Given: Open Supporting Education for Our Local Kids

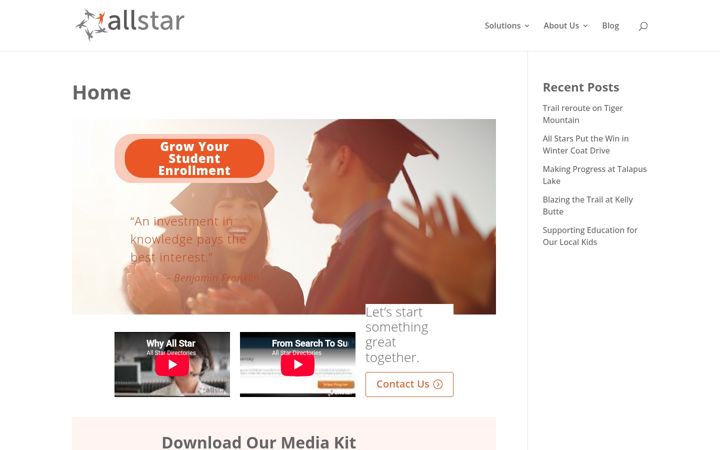Looking at the screenshot, I should pos(590,236).
